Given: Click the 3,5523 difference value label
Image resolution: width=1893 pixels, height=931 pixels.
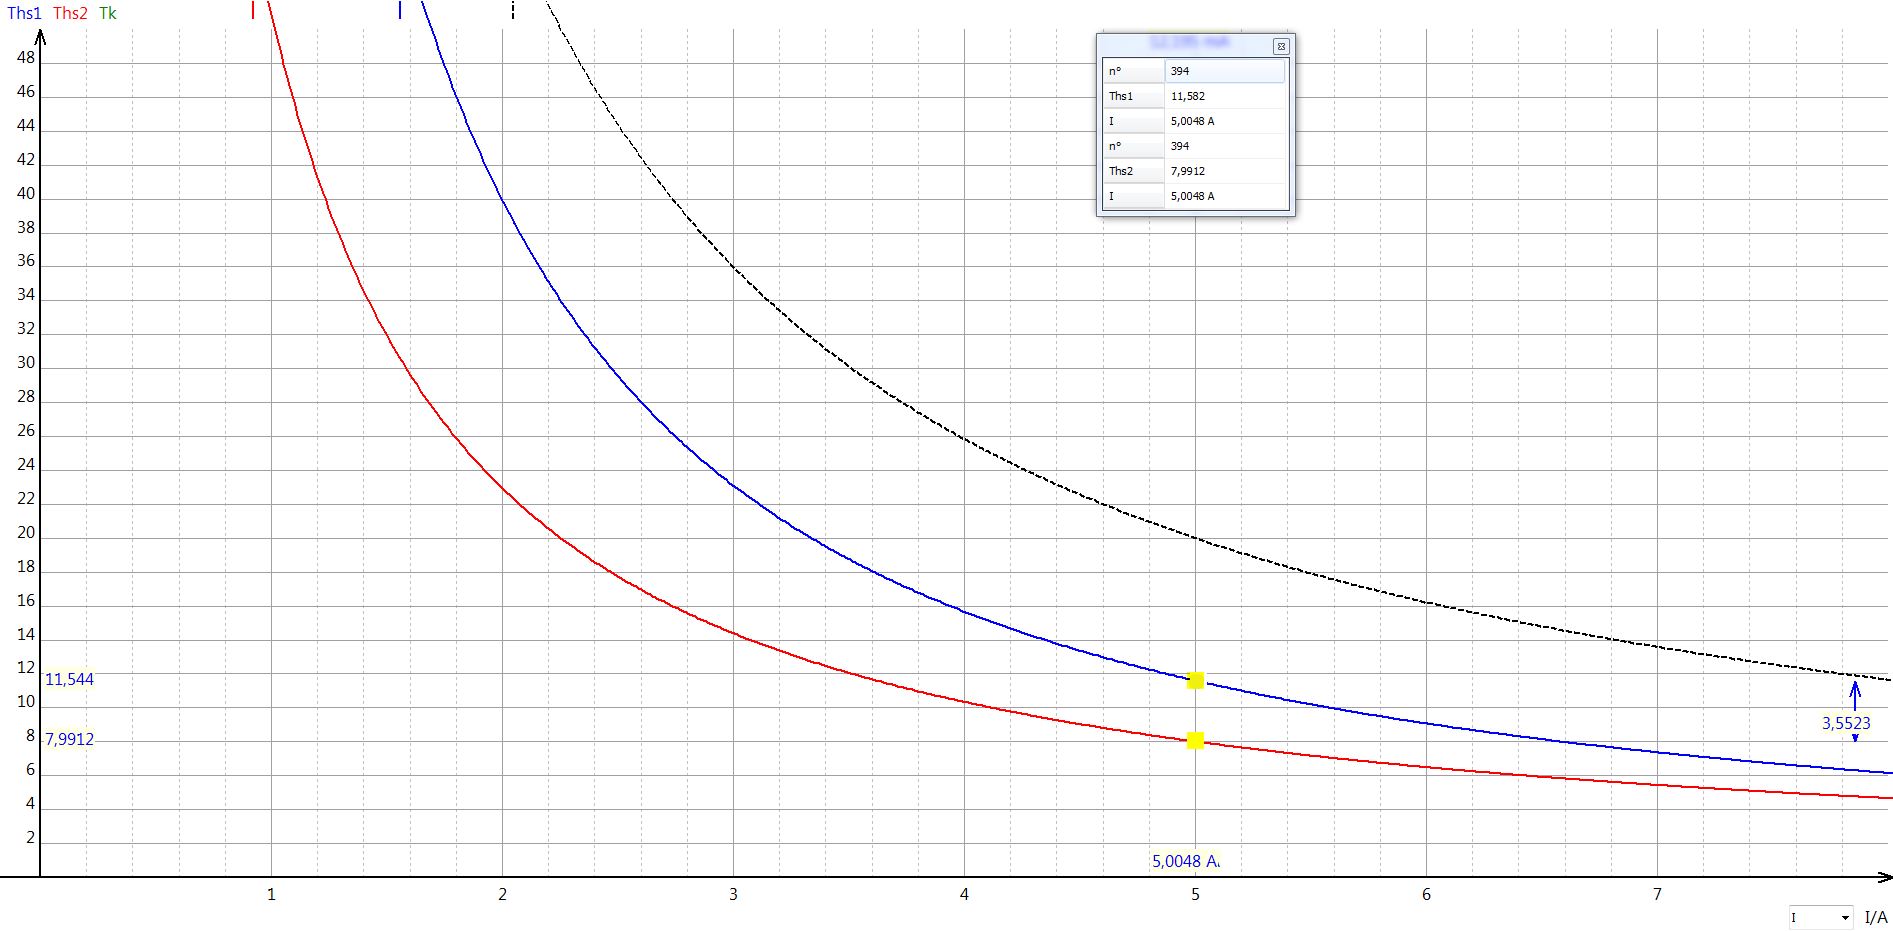Looking at the screenshot, I should pos(1845,723).
